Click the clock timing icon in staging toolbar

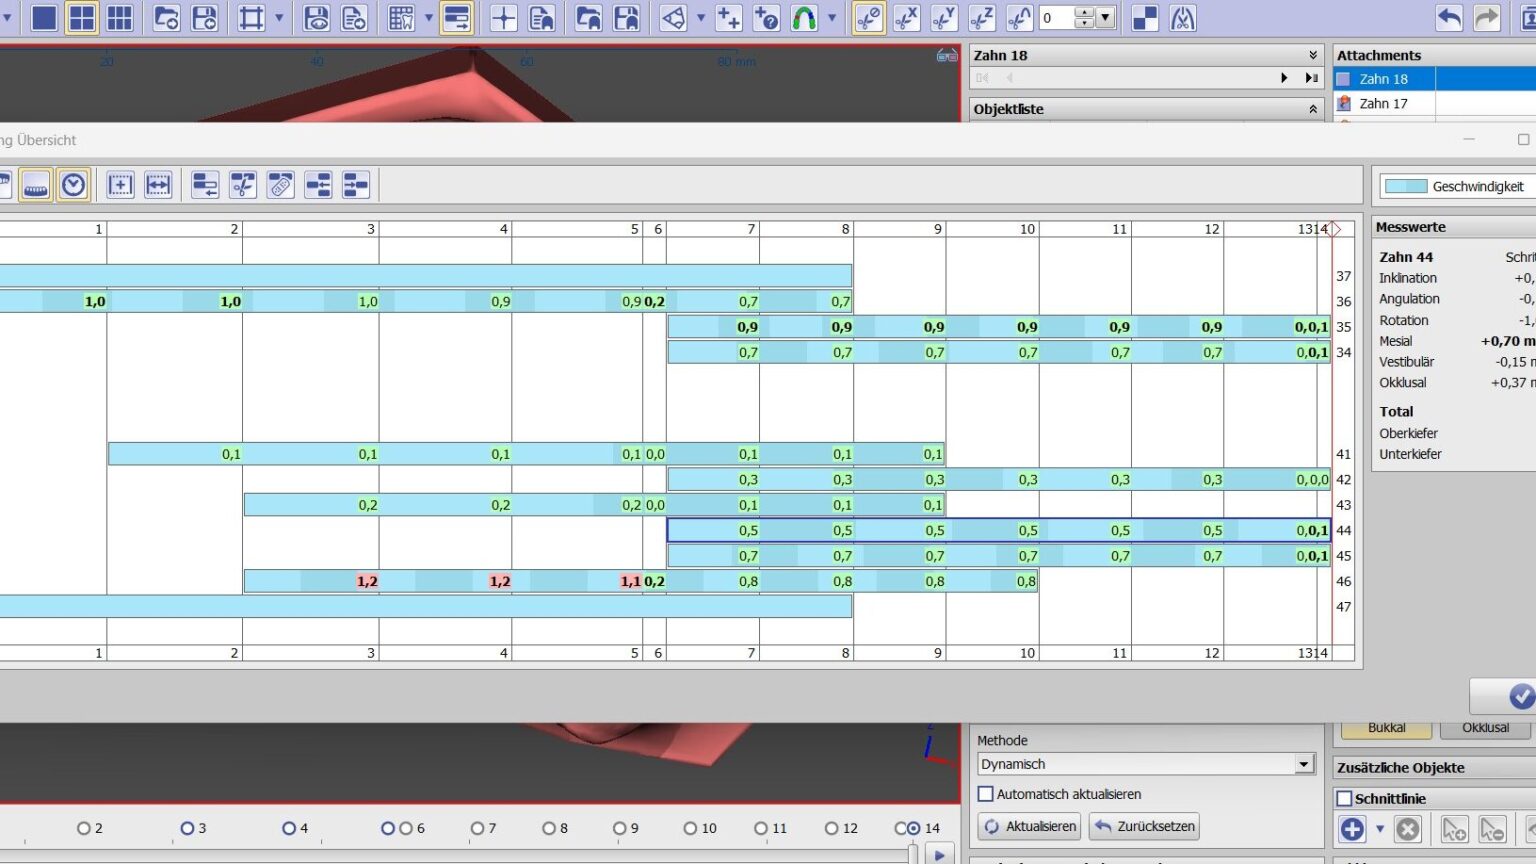[74, 185]
